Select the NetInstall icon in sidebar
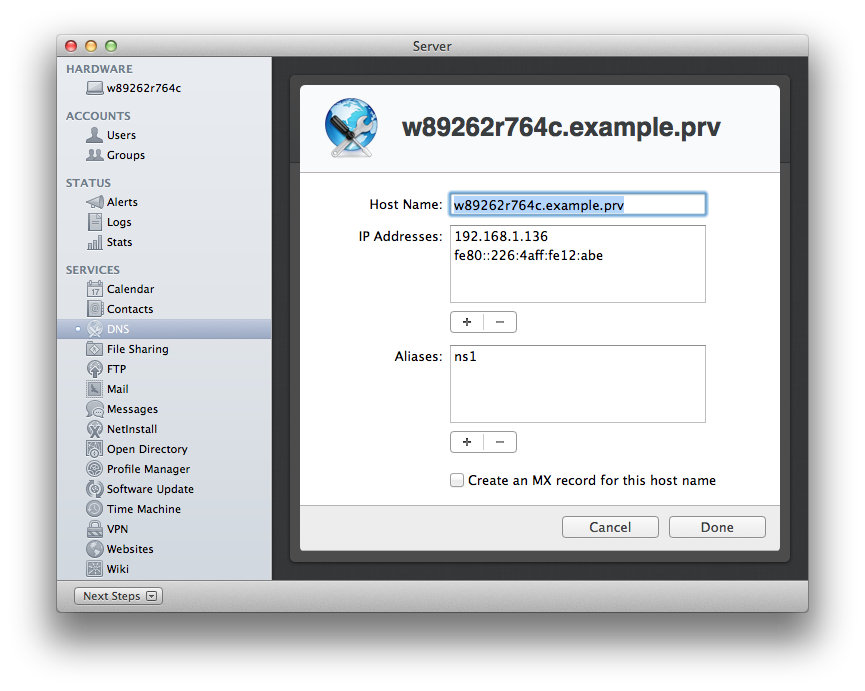The image size is (865, 691). (95, 429)
